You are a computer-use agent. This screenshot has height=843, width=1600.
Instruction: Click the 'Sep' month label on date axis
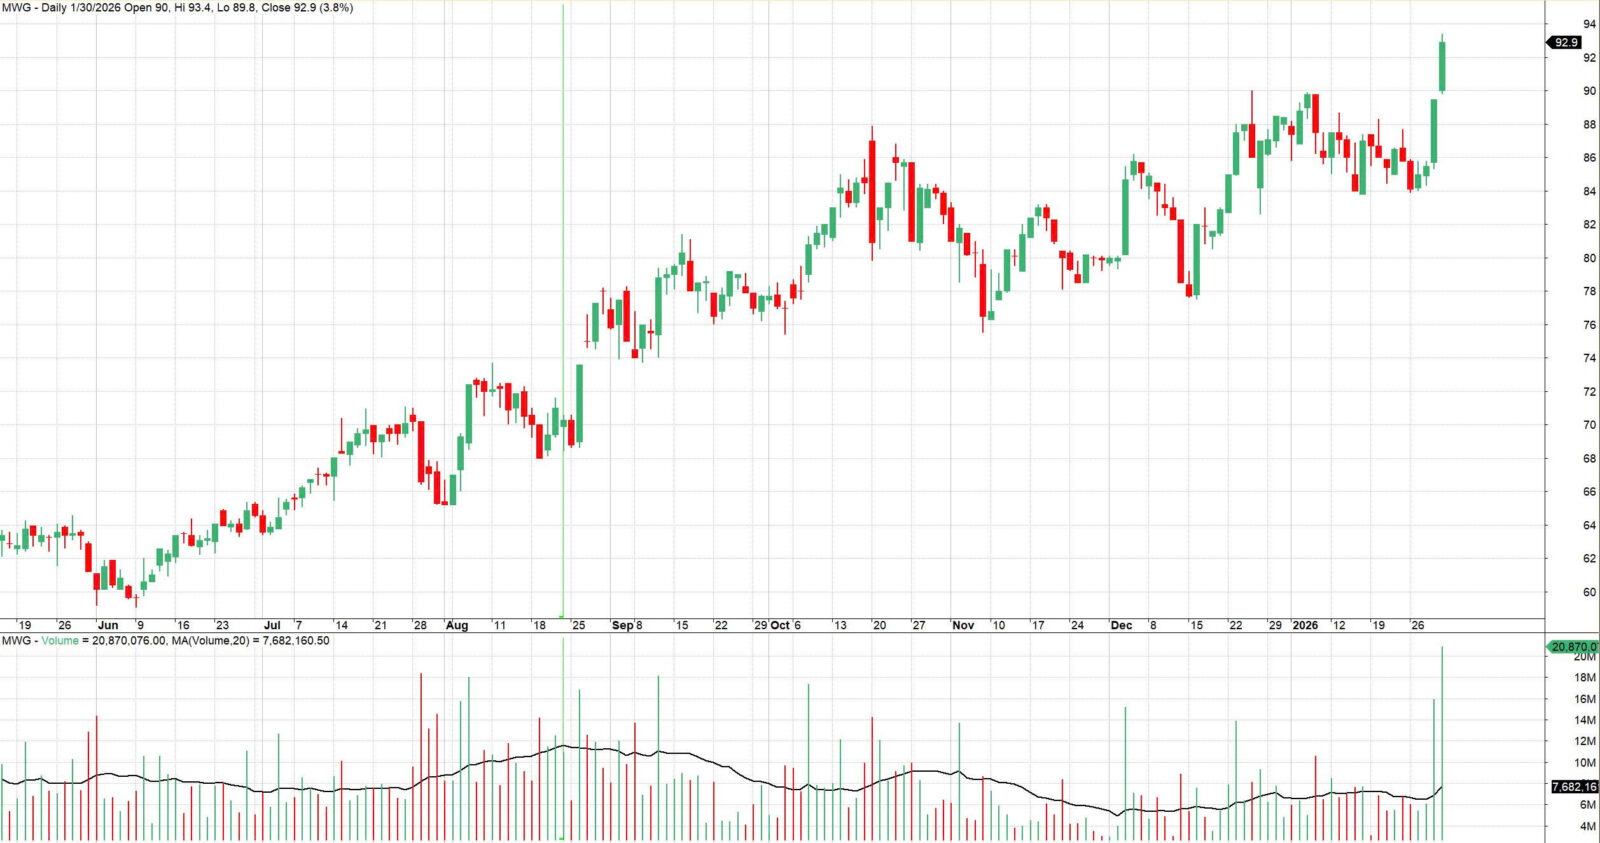(622, 625)
